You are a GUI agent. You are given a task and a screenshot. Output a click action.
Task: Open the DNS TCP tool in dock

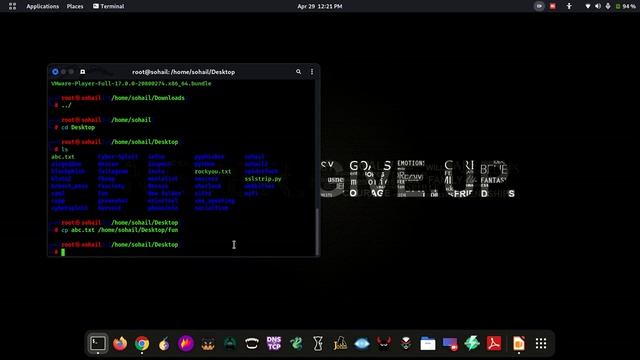coord(274,344)
